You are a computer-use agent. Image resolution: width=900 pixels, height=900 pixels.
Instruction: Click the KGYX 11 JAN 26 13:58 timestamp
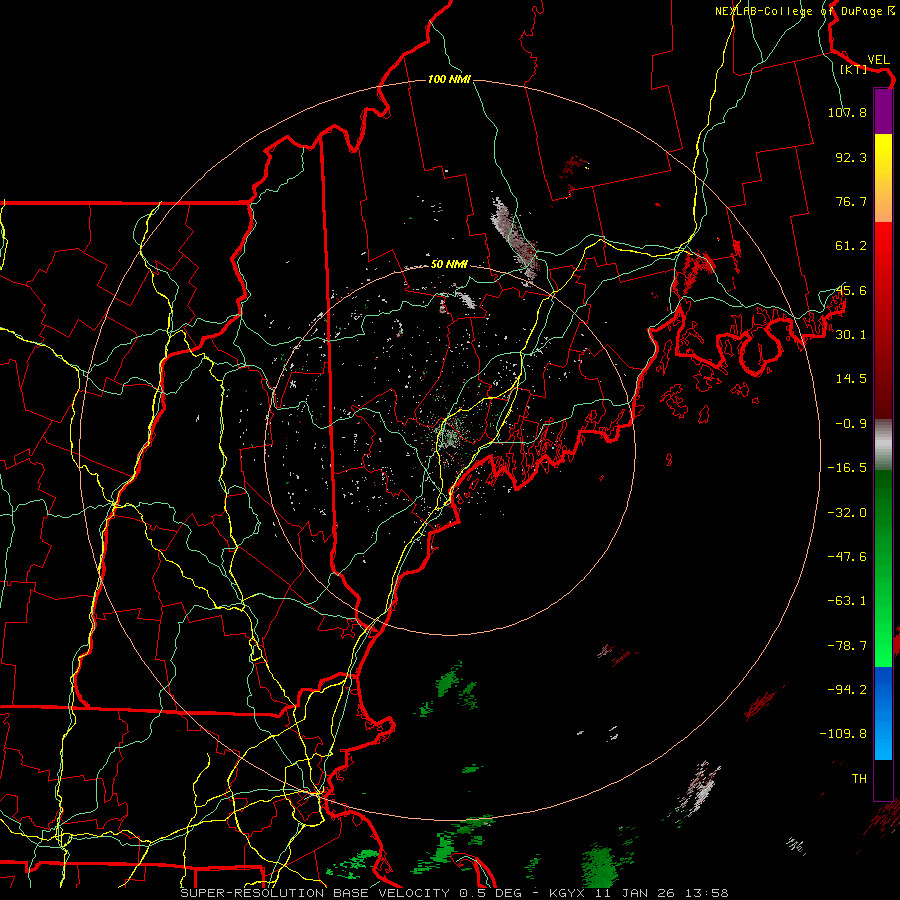[x=639, y=893]
